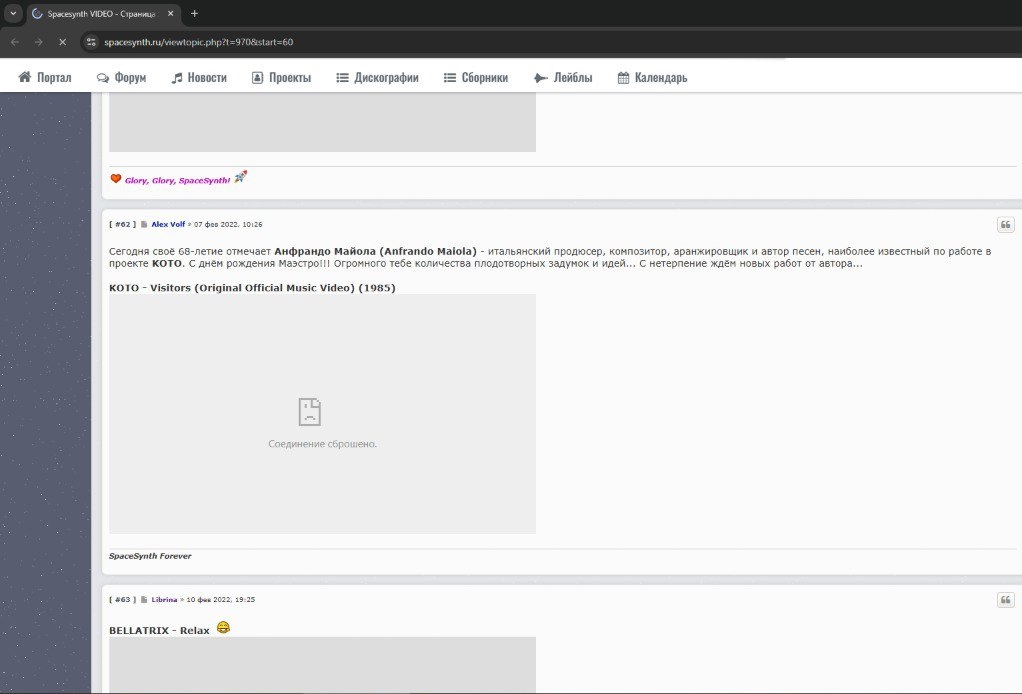Image resolution: width=1022 pixels, height=694 pixels.
Task: Quote post #62 by Alex Volf
Action: coord(1006,225)
